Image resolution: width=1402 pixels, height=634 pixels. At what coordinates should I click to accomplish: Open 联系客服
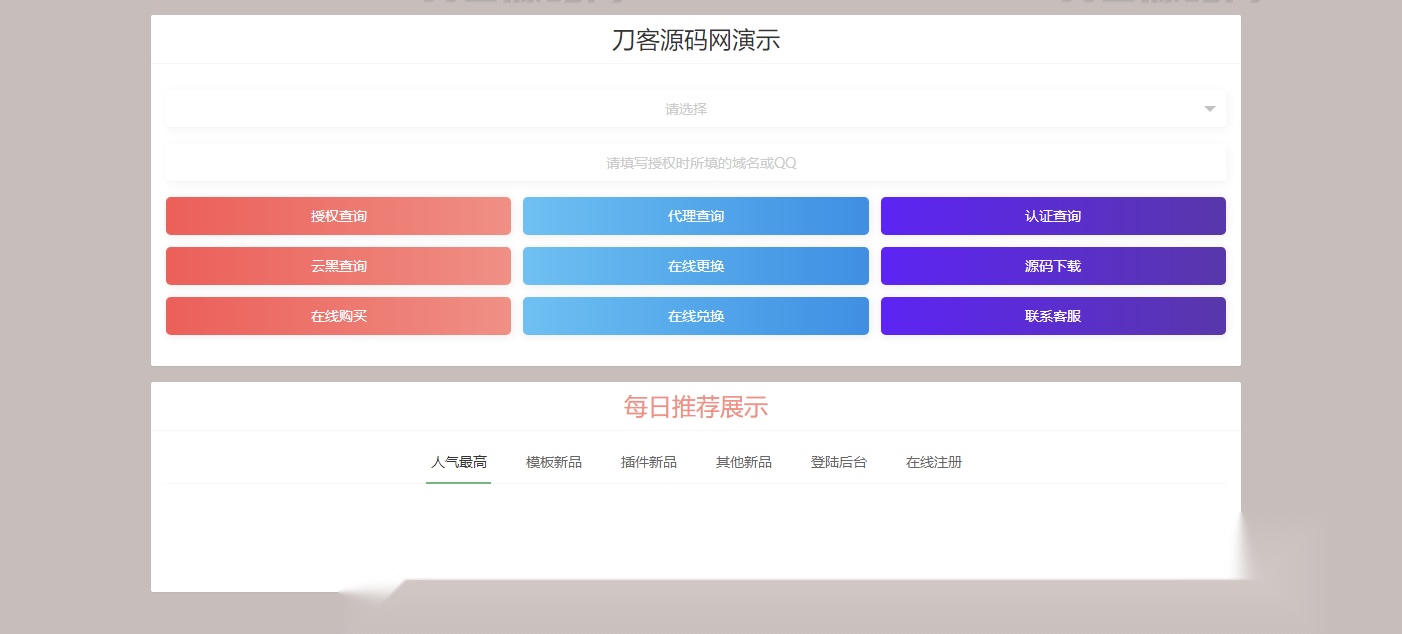[1053, 316]
